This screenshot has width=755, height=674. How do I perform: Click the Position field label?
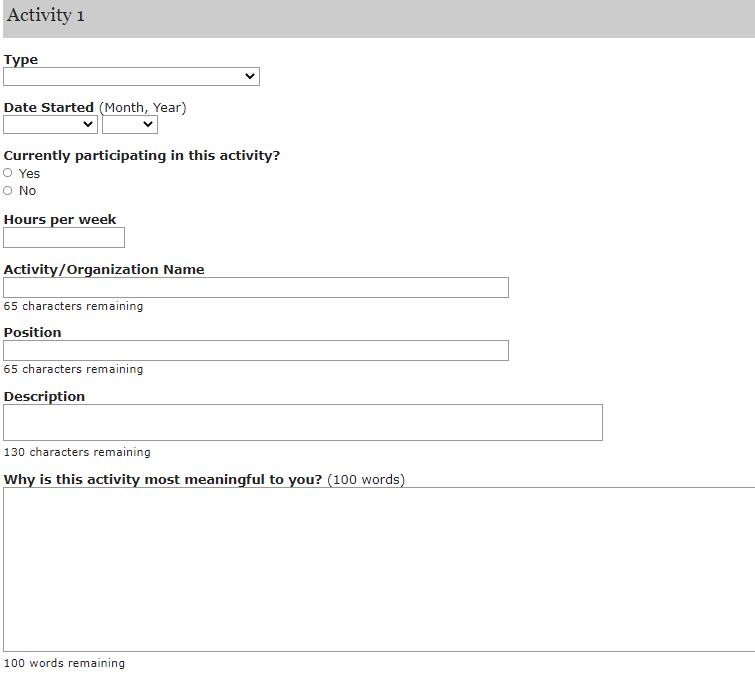point(33,333)
